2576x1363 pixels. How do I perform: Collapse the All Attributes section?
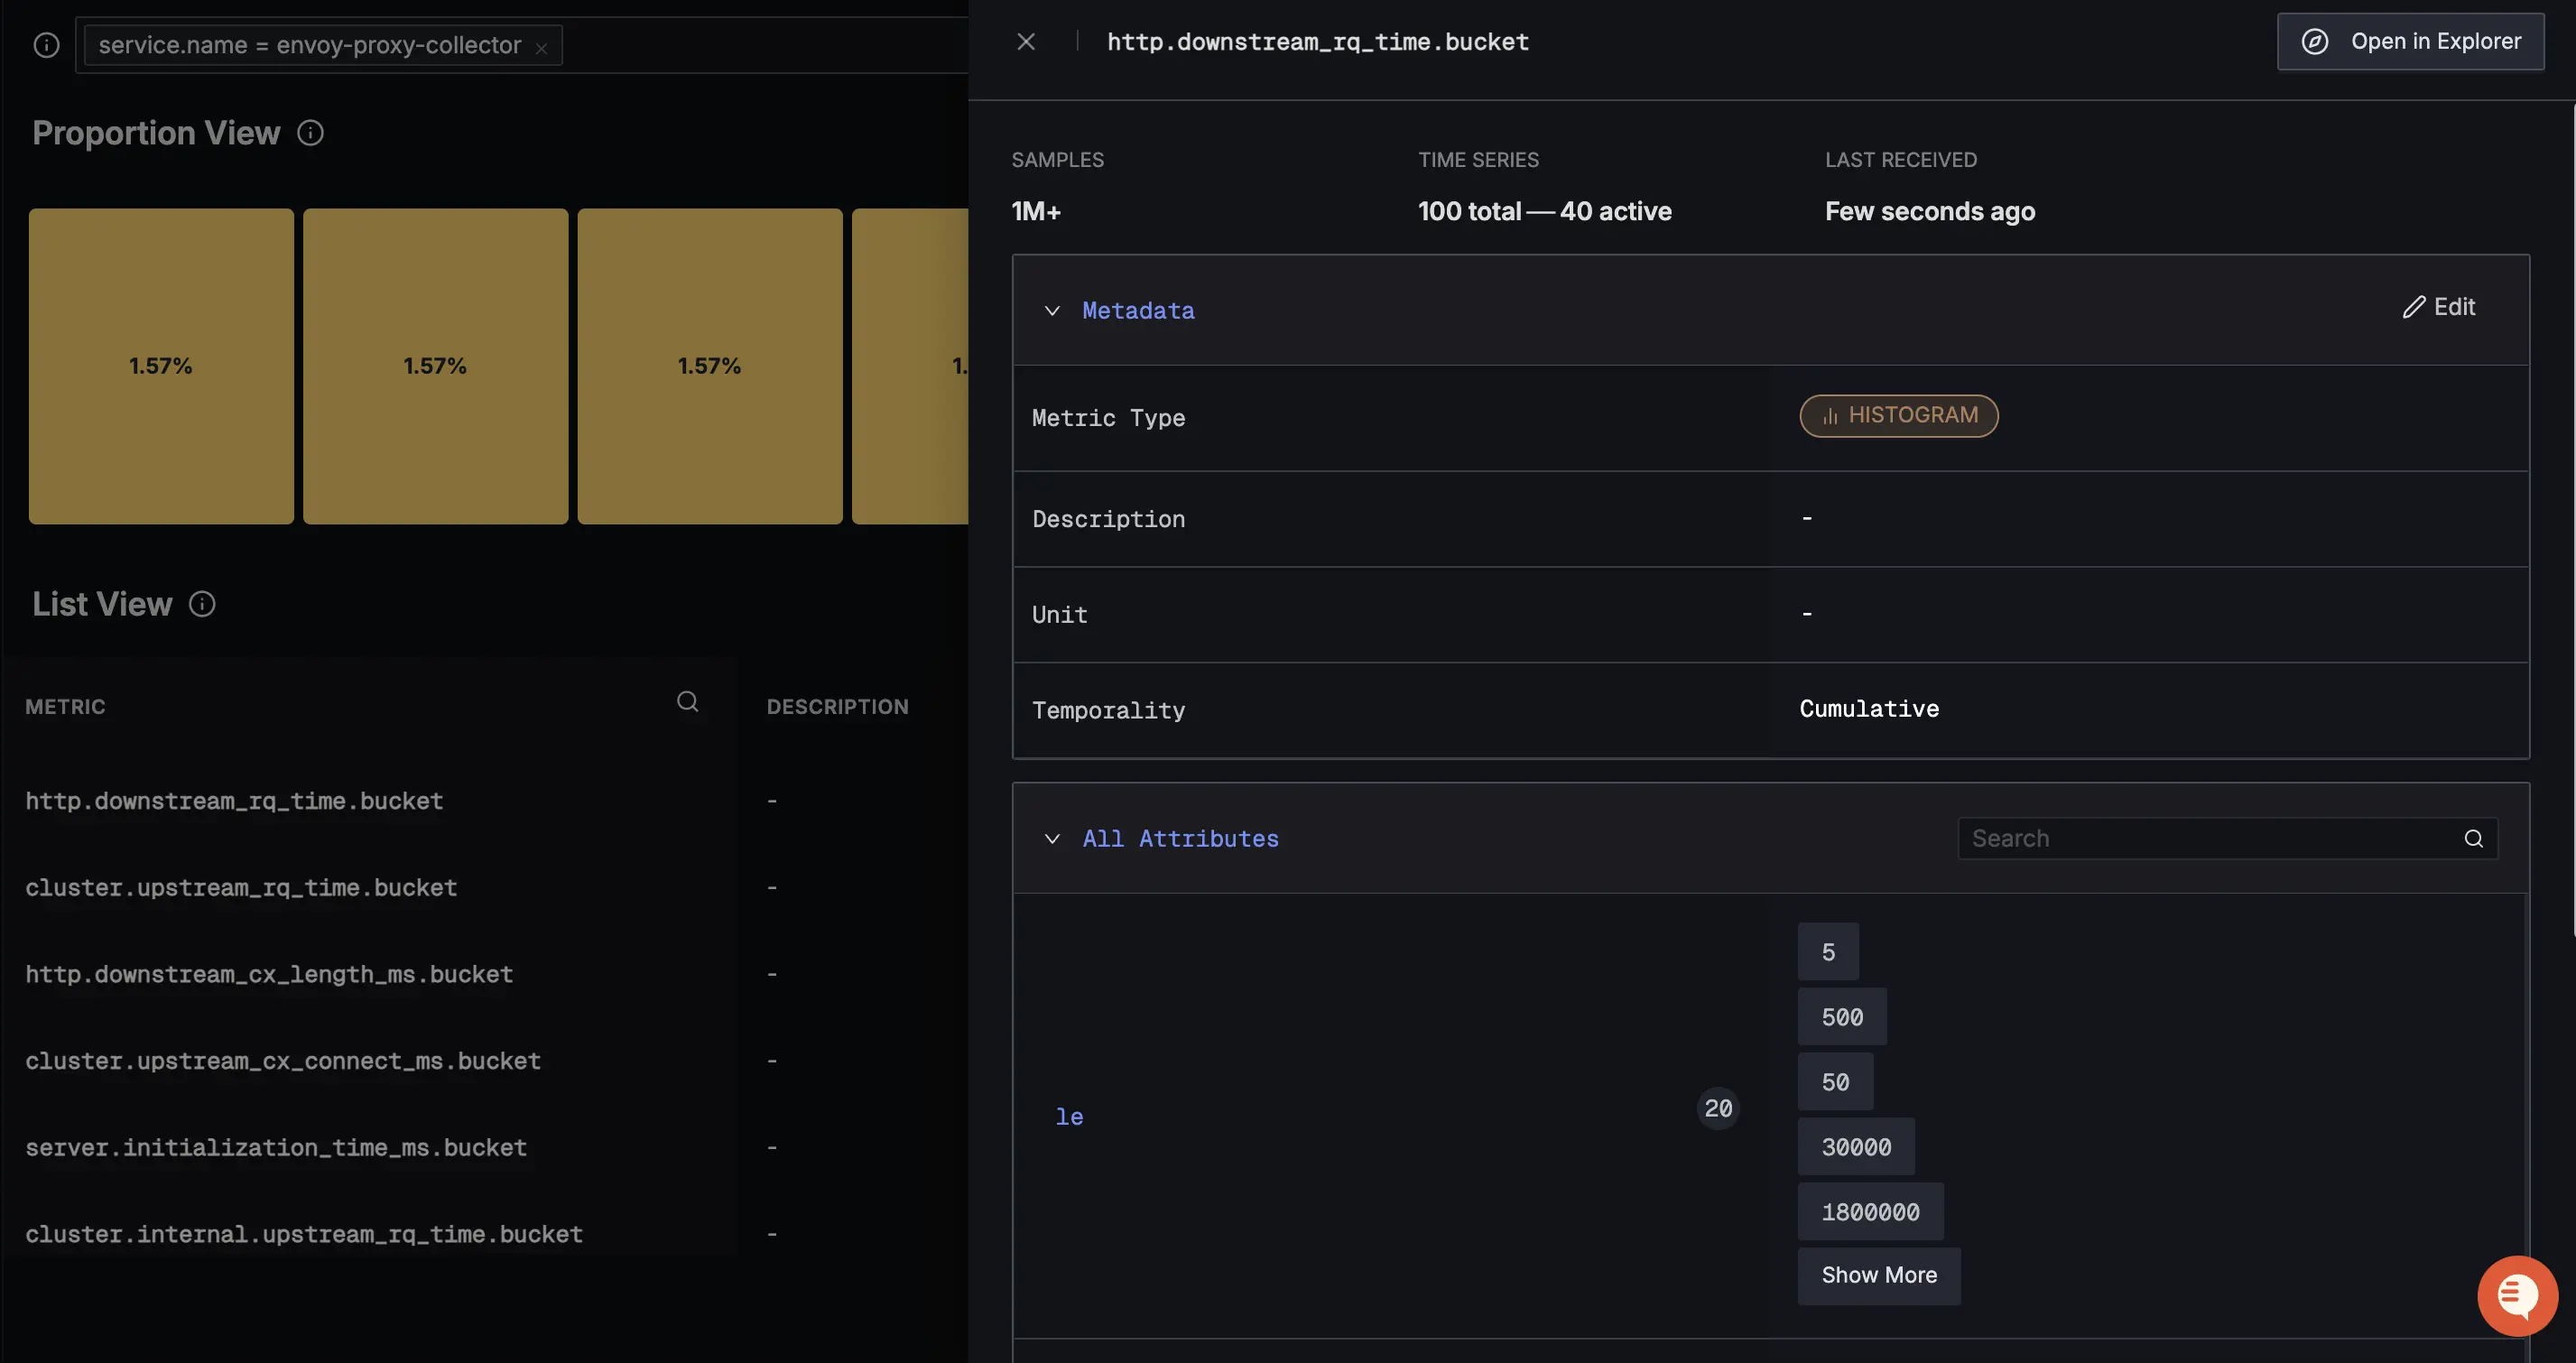1051,838
